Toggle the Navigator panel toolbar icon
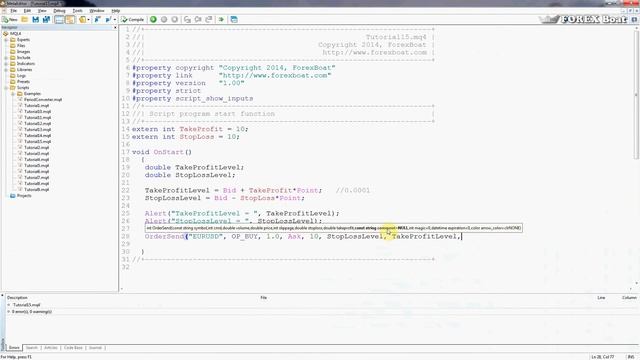Viewport: 640px width, 360px height. click(x=59, y=20)
